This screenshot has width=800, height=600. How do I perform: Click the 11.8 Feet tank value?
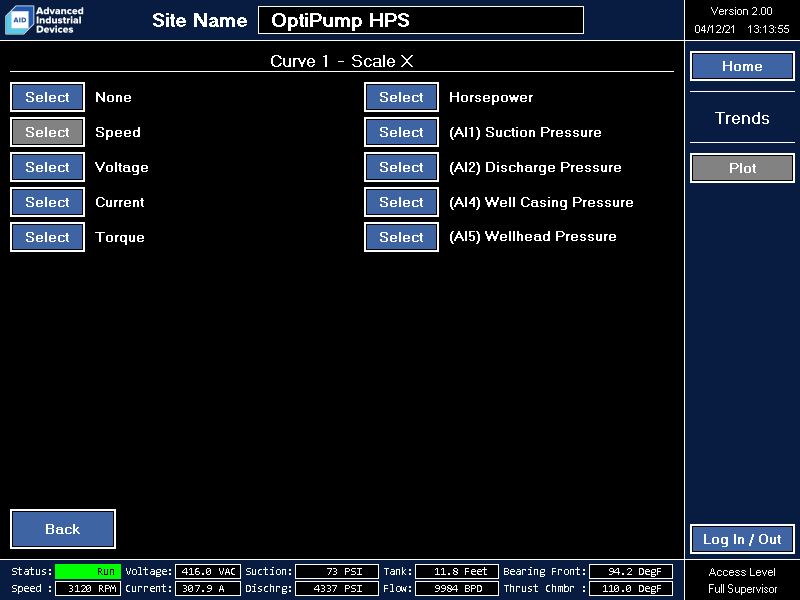pyautogui.click(x=457, y=571)
